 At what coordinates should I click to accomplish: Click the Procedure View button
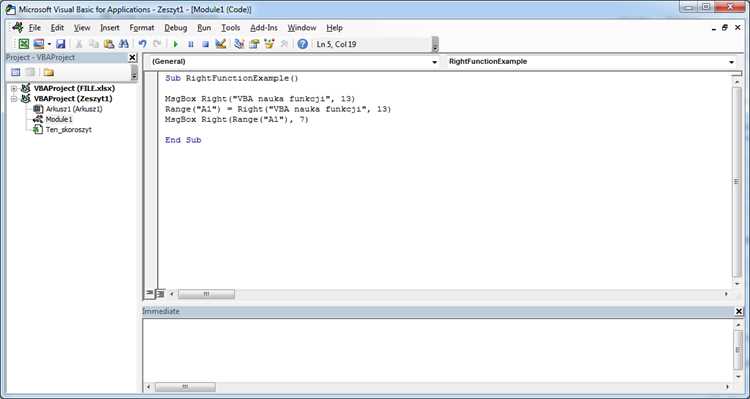click(x=150, y=293)
